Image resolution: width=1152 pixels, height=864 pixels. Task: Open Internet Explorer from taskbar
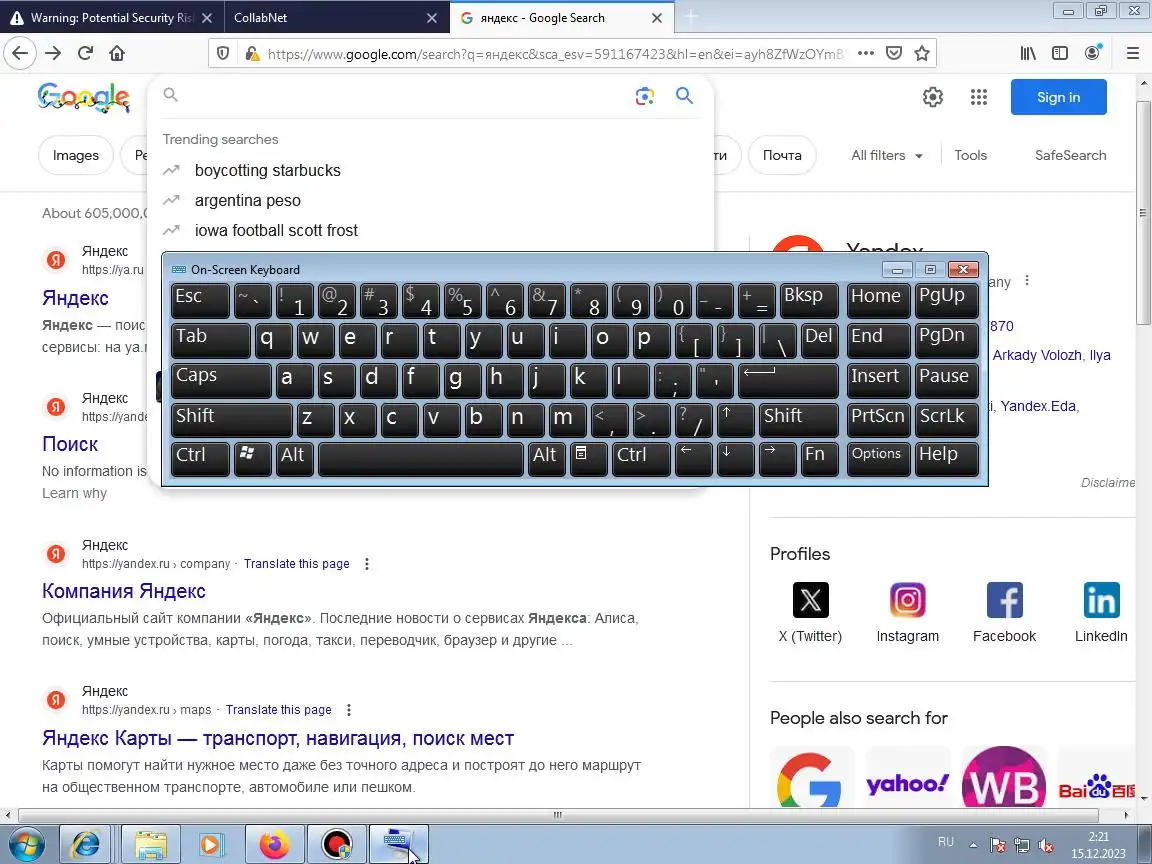pos(85,844)
